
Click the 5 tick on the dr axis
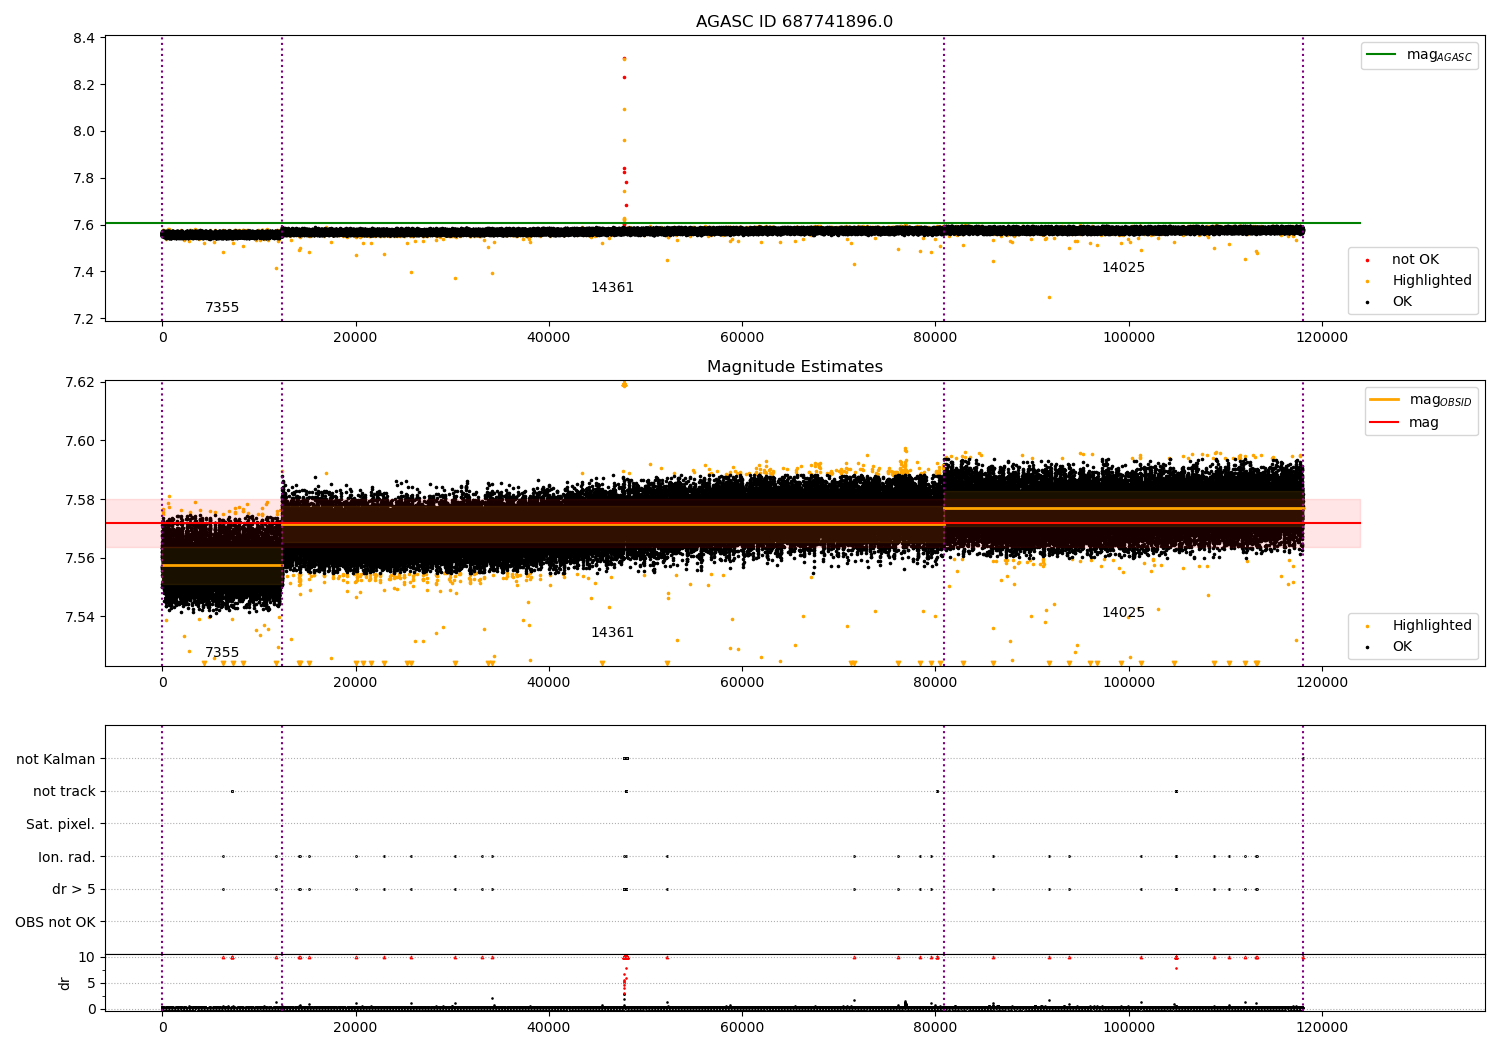pos(92,983)
